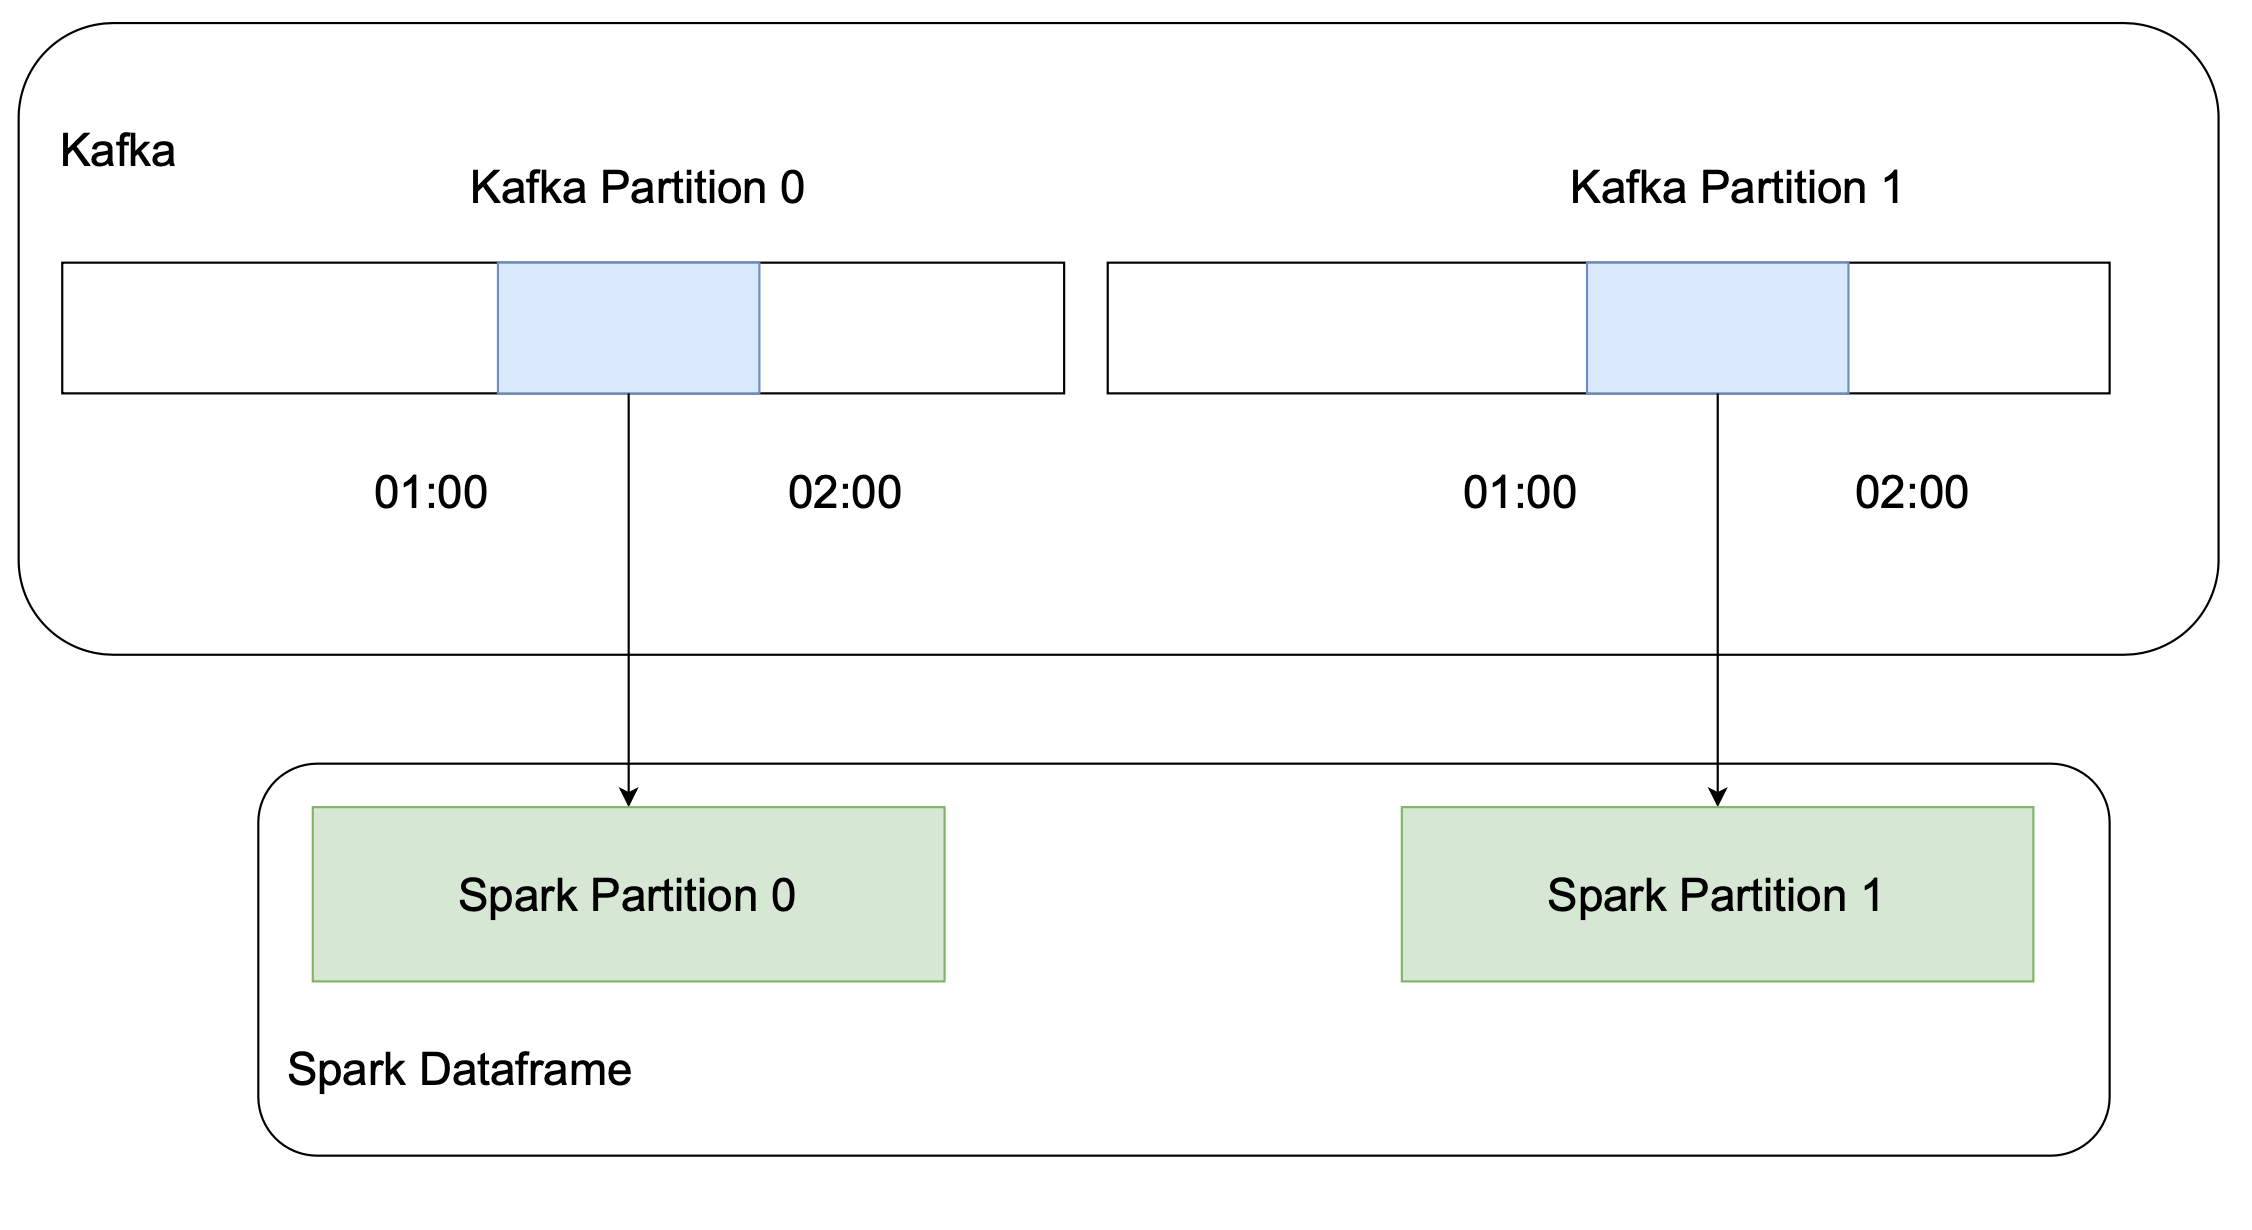Select the green "Spark Partition 1" box
This screenshot has height=1230, width=2252.
pyautogui.click(x=1717, y=894)
